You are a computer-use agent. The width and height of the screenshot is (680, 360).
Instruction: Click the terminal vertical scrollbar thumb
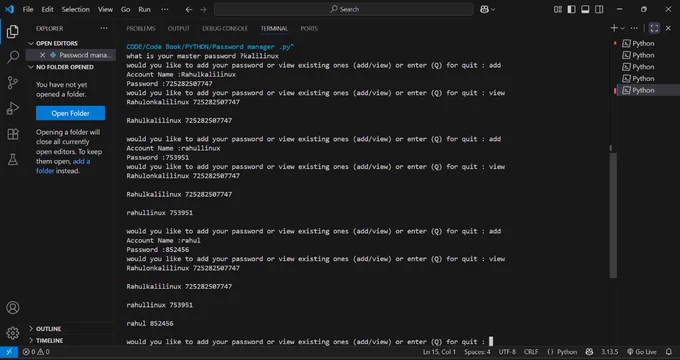613,216
